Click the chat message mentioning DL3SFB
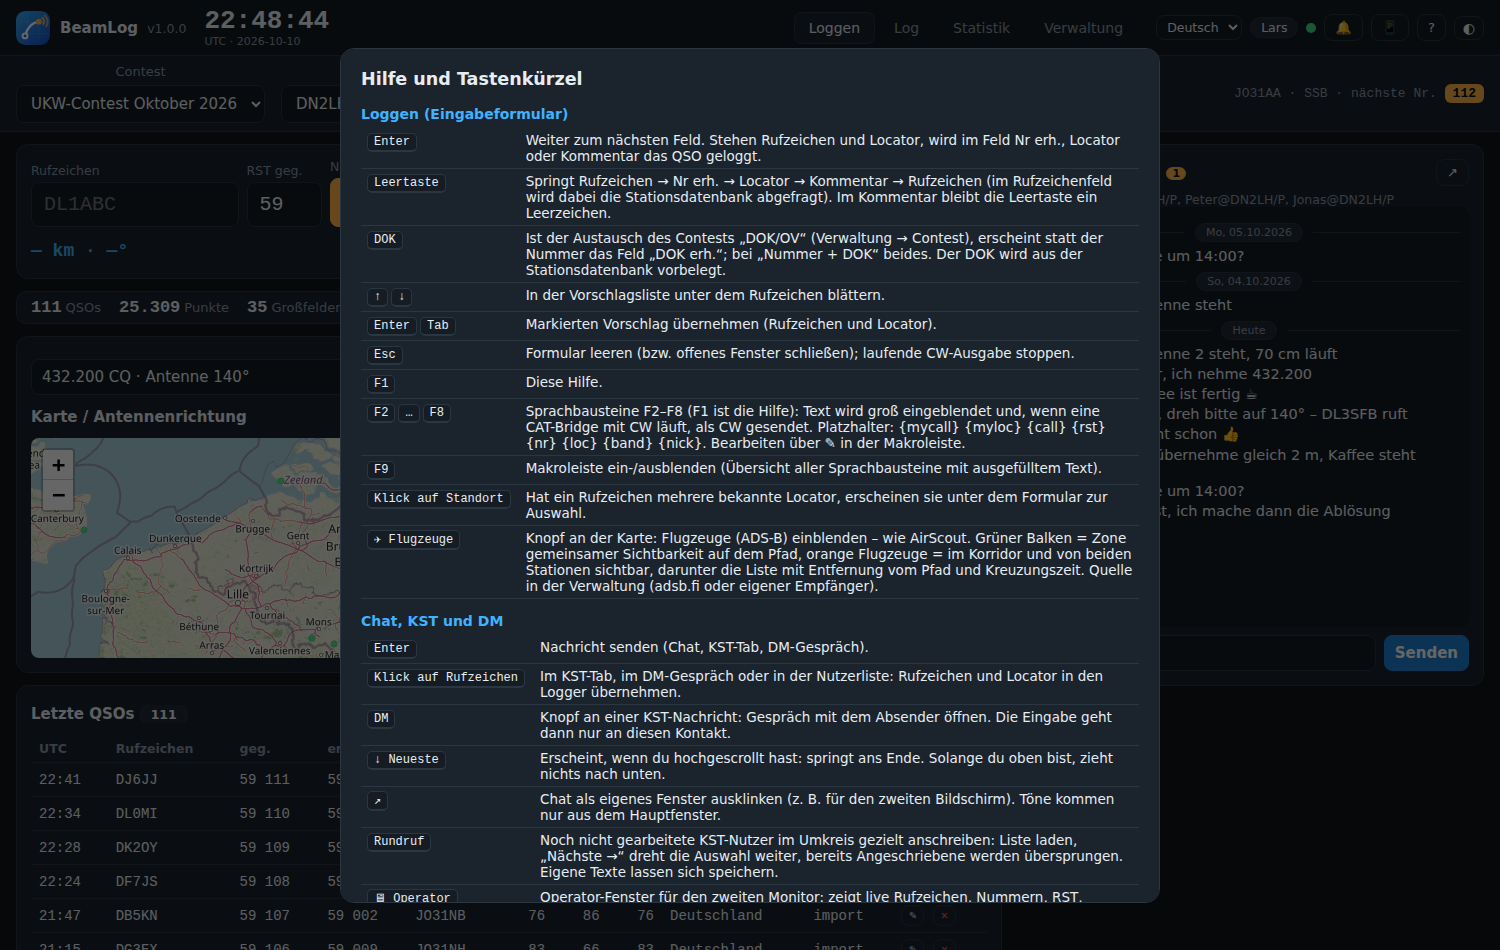This screenshot has width=1500, height=950. [1286, 414]
